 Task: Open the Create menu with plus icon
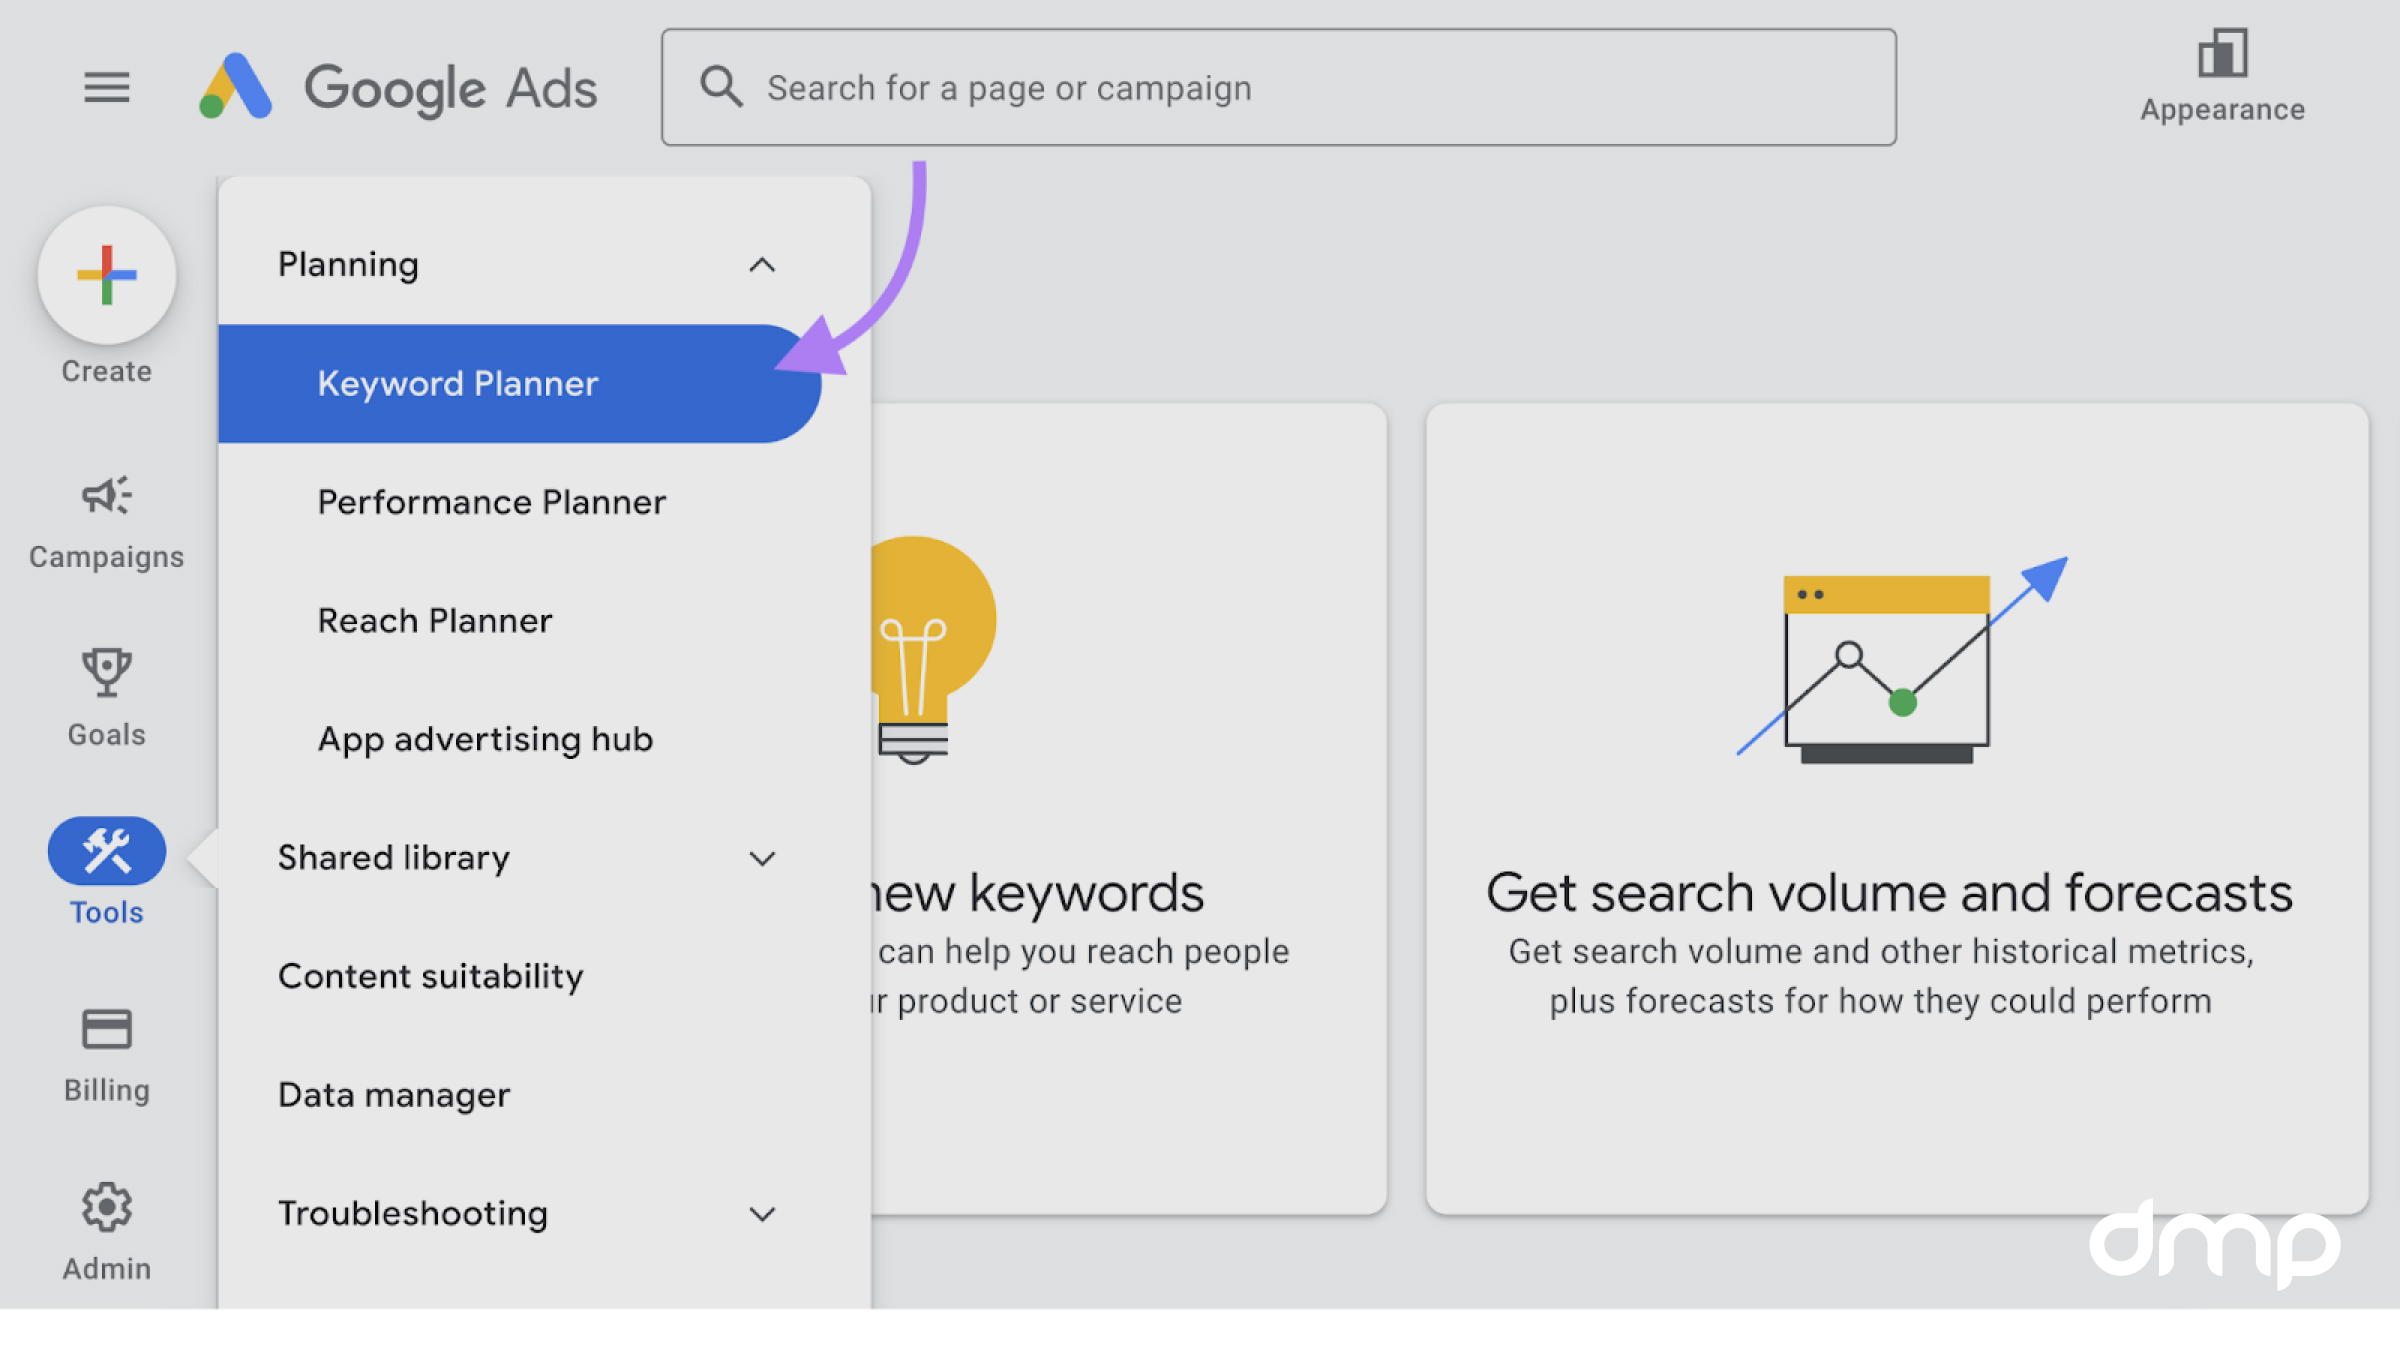(106, 276)
